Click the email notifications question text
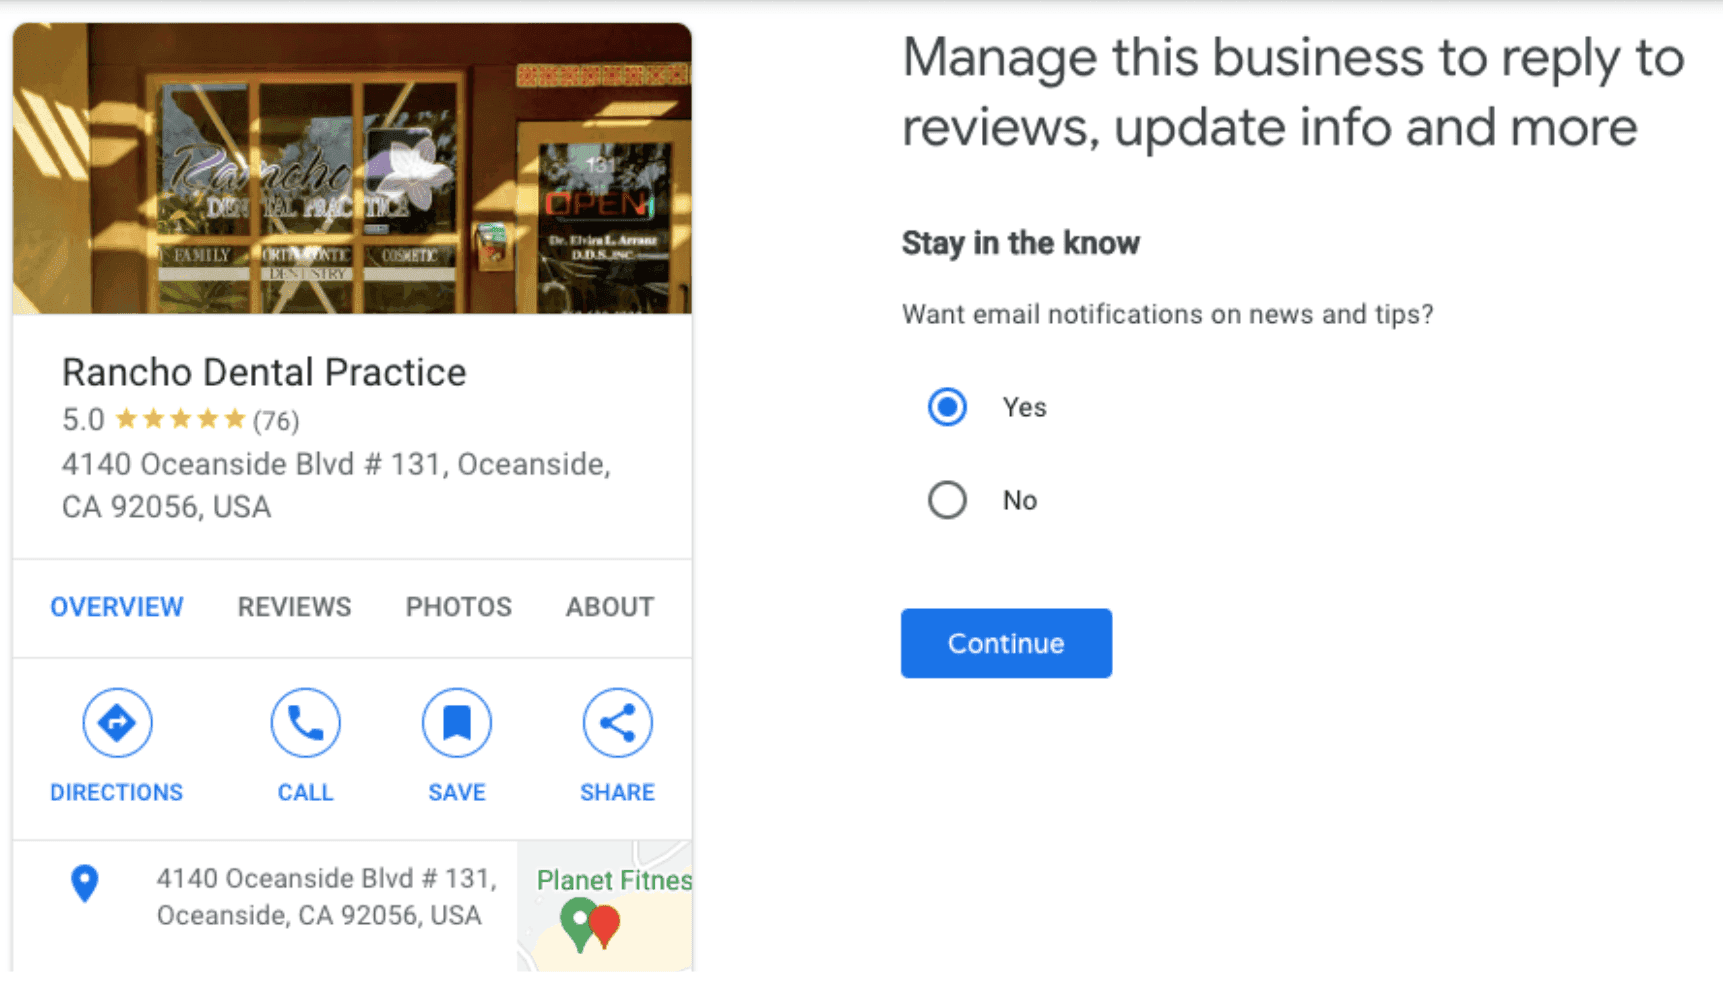 coord(1168,314)
